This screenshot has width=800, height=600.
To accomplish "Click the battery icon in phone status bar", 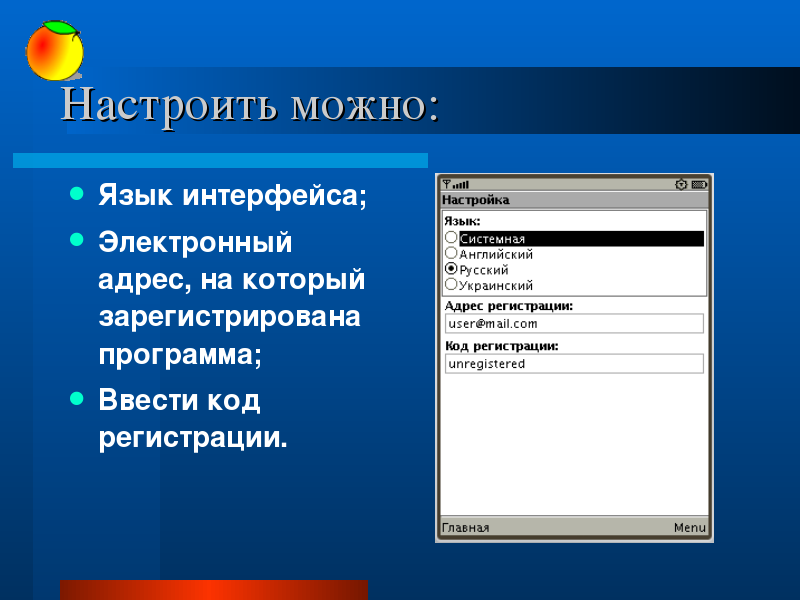I will (699, 185).
